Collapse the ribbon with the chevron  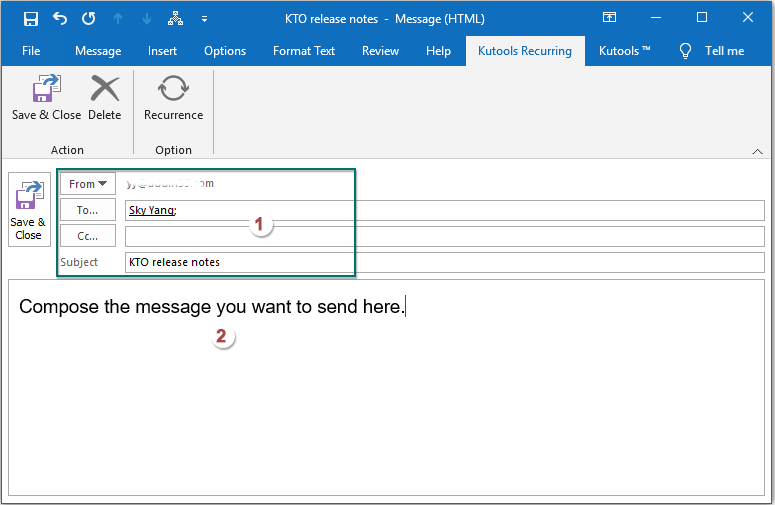(757, 151)
